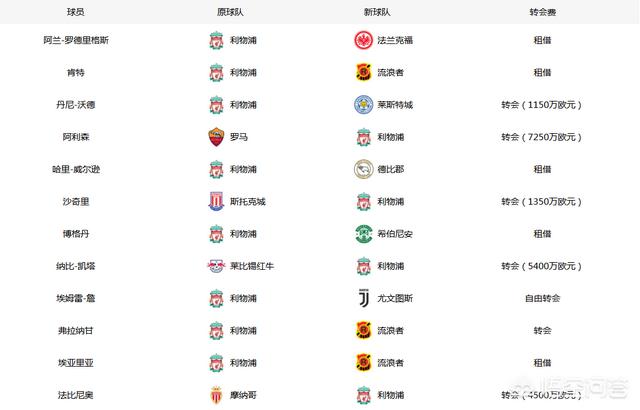The image size is (640, 410).
Task: Click team name 莱比锡红牛
Action: 252,266
